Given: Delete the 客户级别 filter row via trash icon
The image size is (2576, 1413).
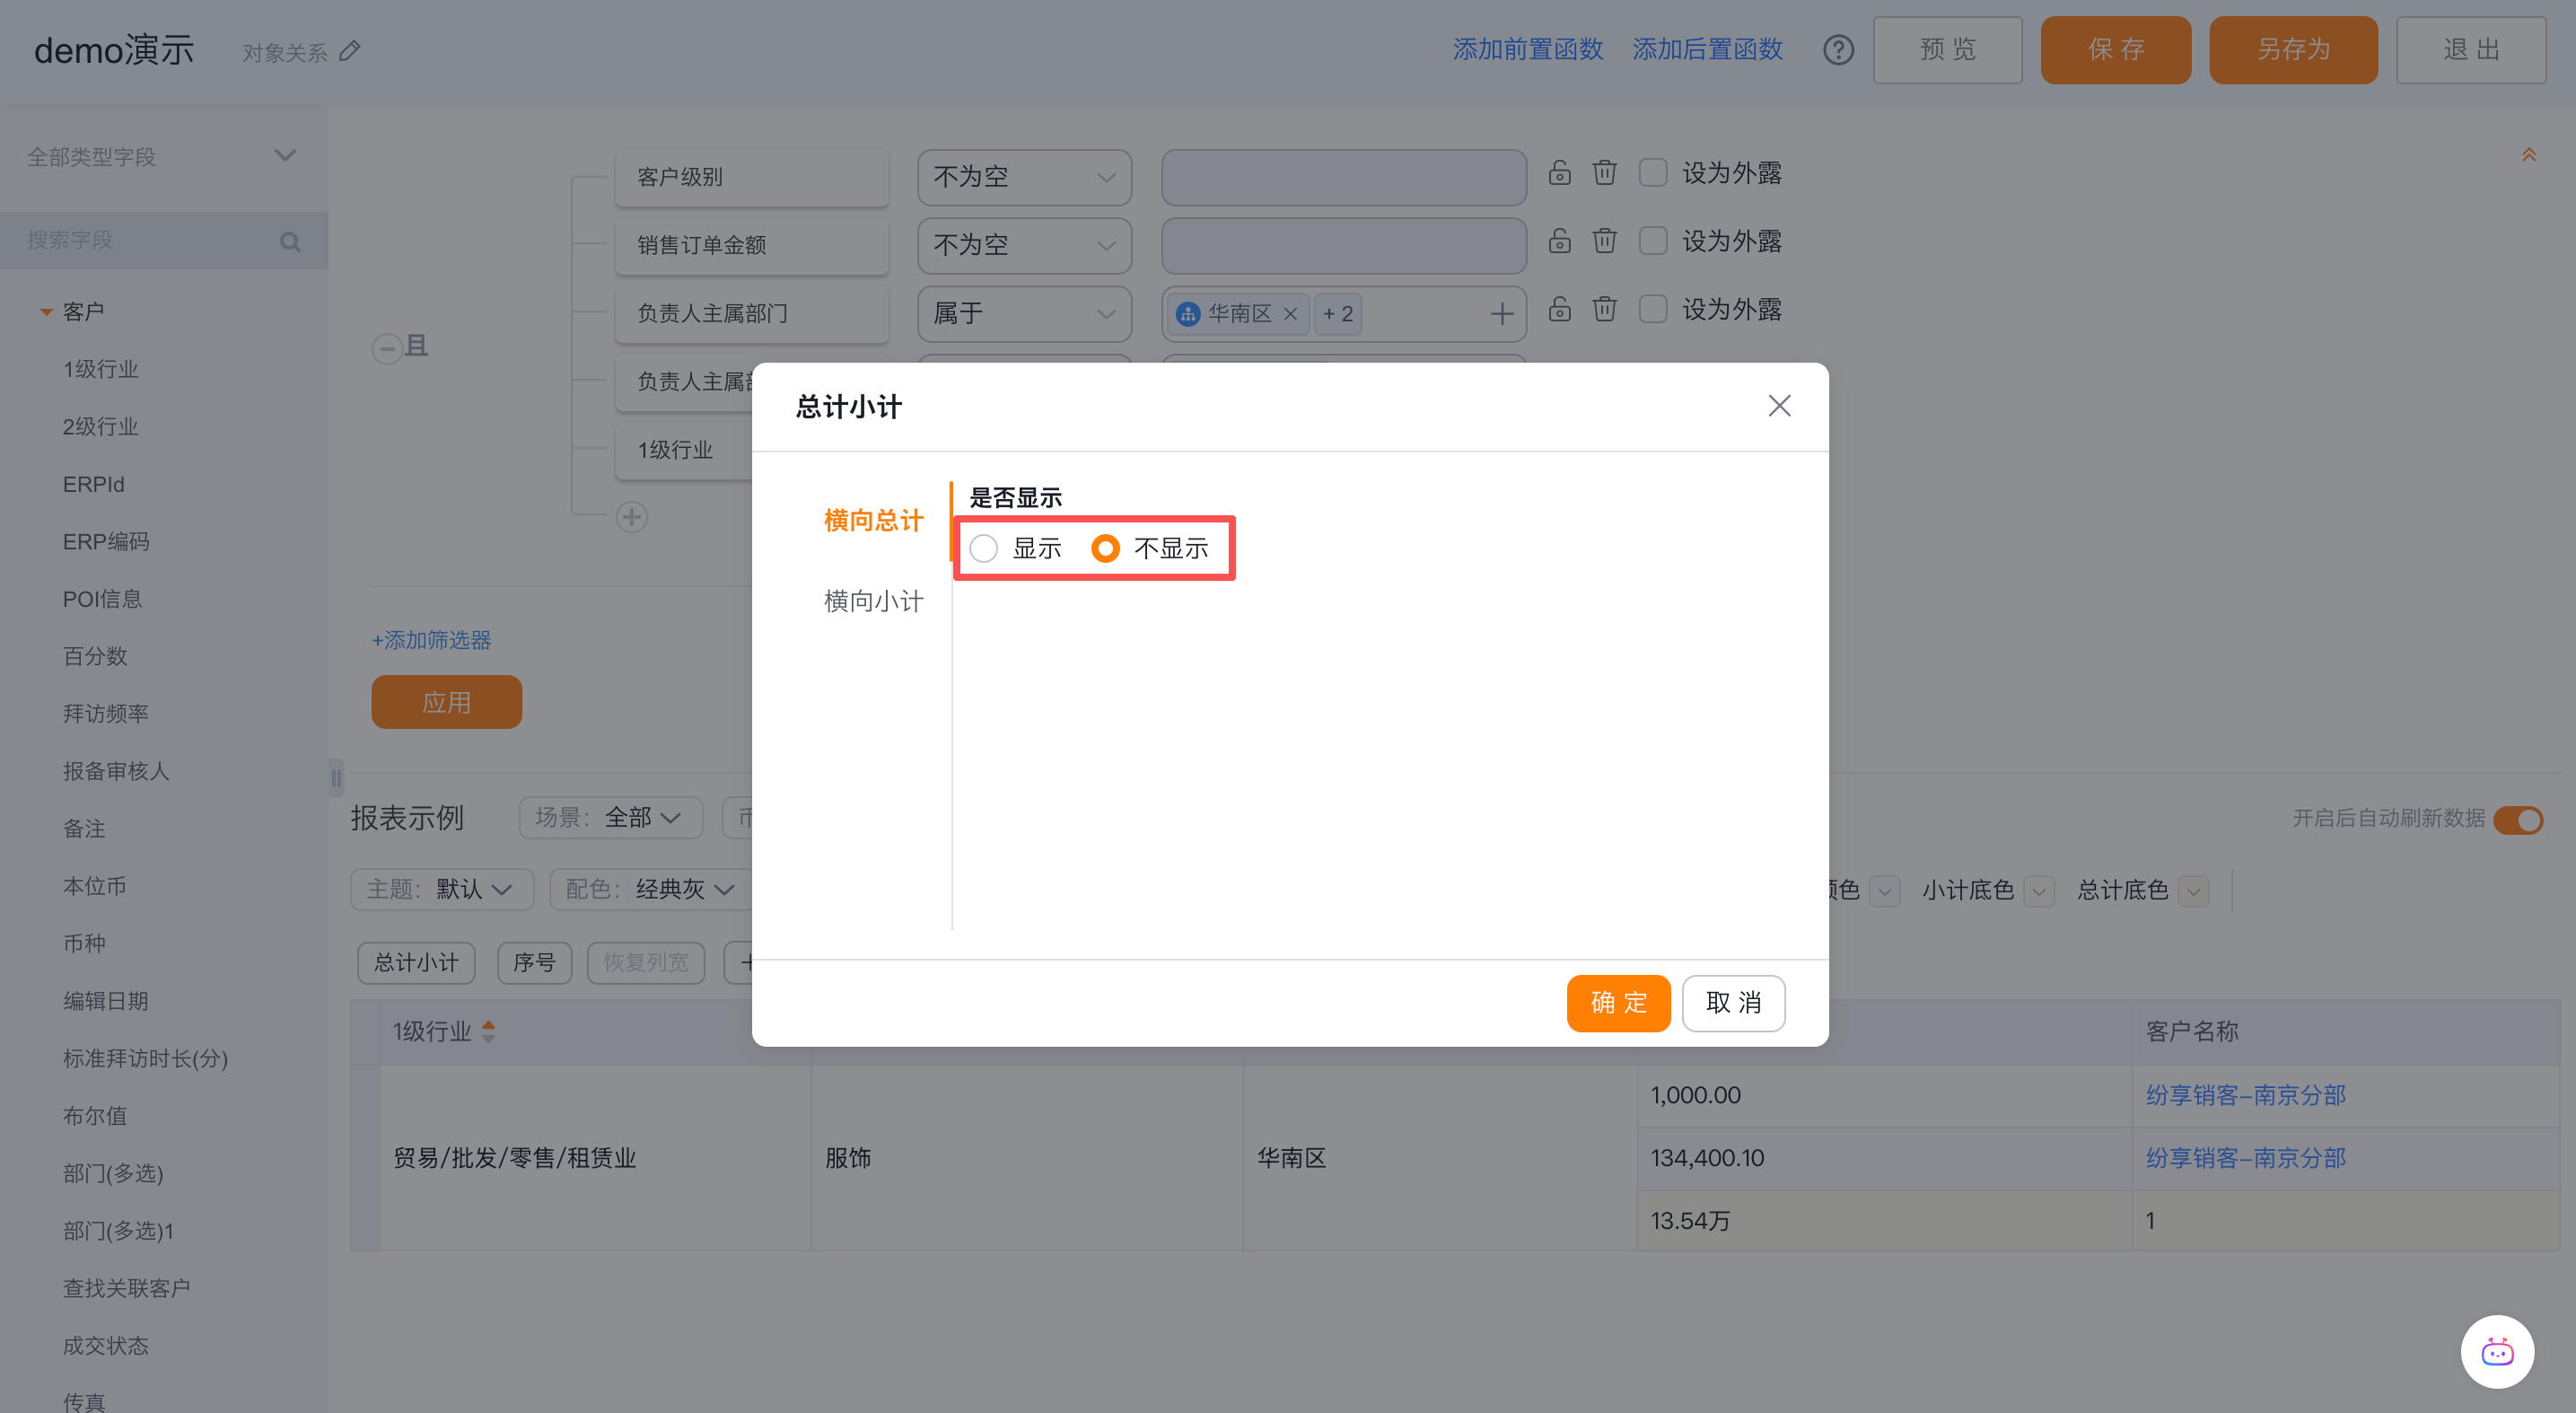Looking at the screenshot, I should [x=1604, y=173].
